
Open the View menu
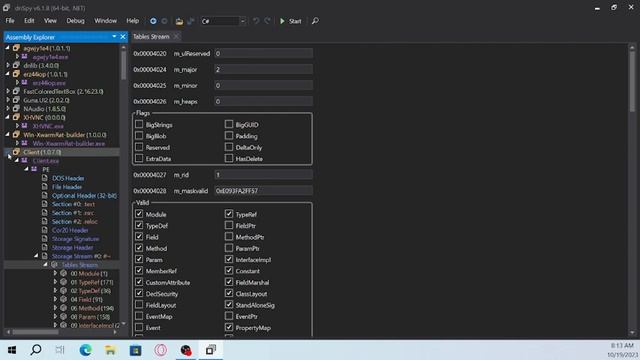coord(50,21)
